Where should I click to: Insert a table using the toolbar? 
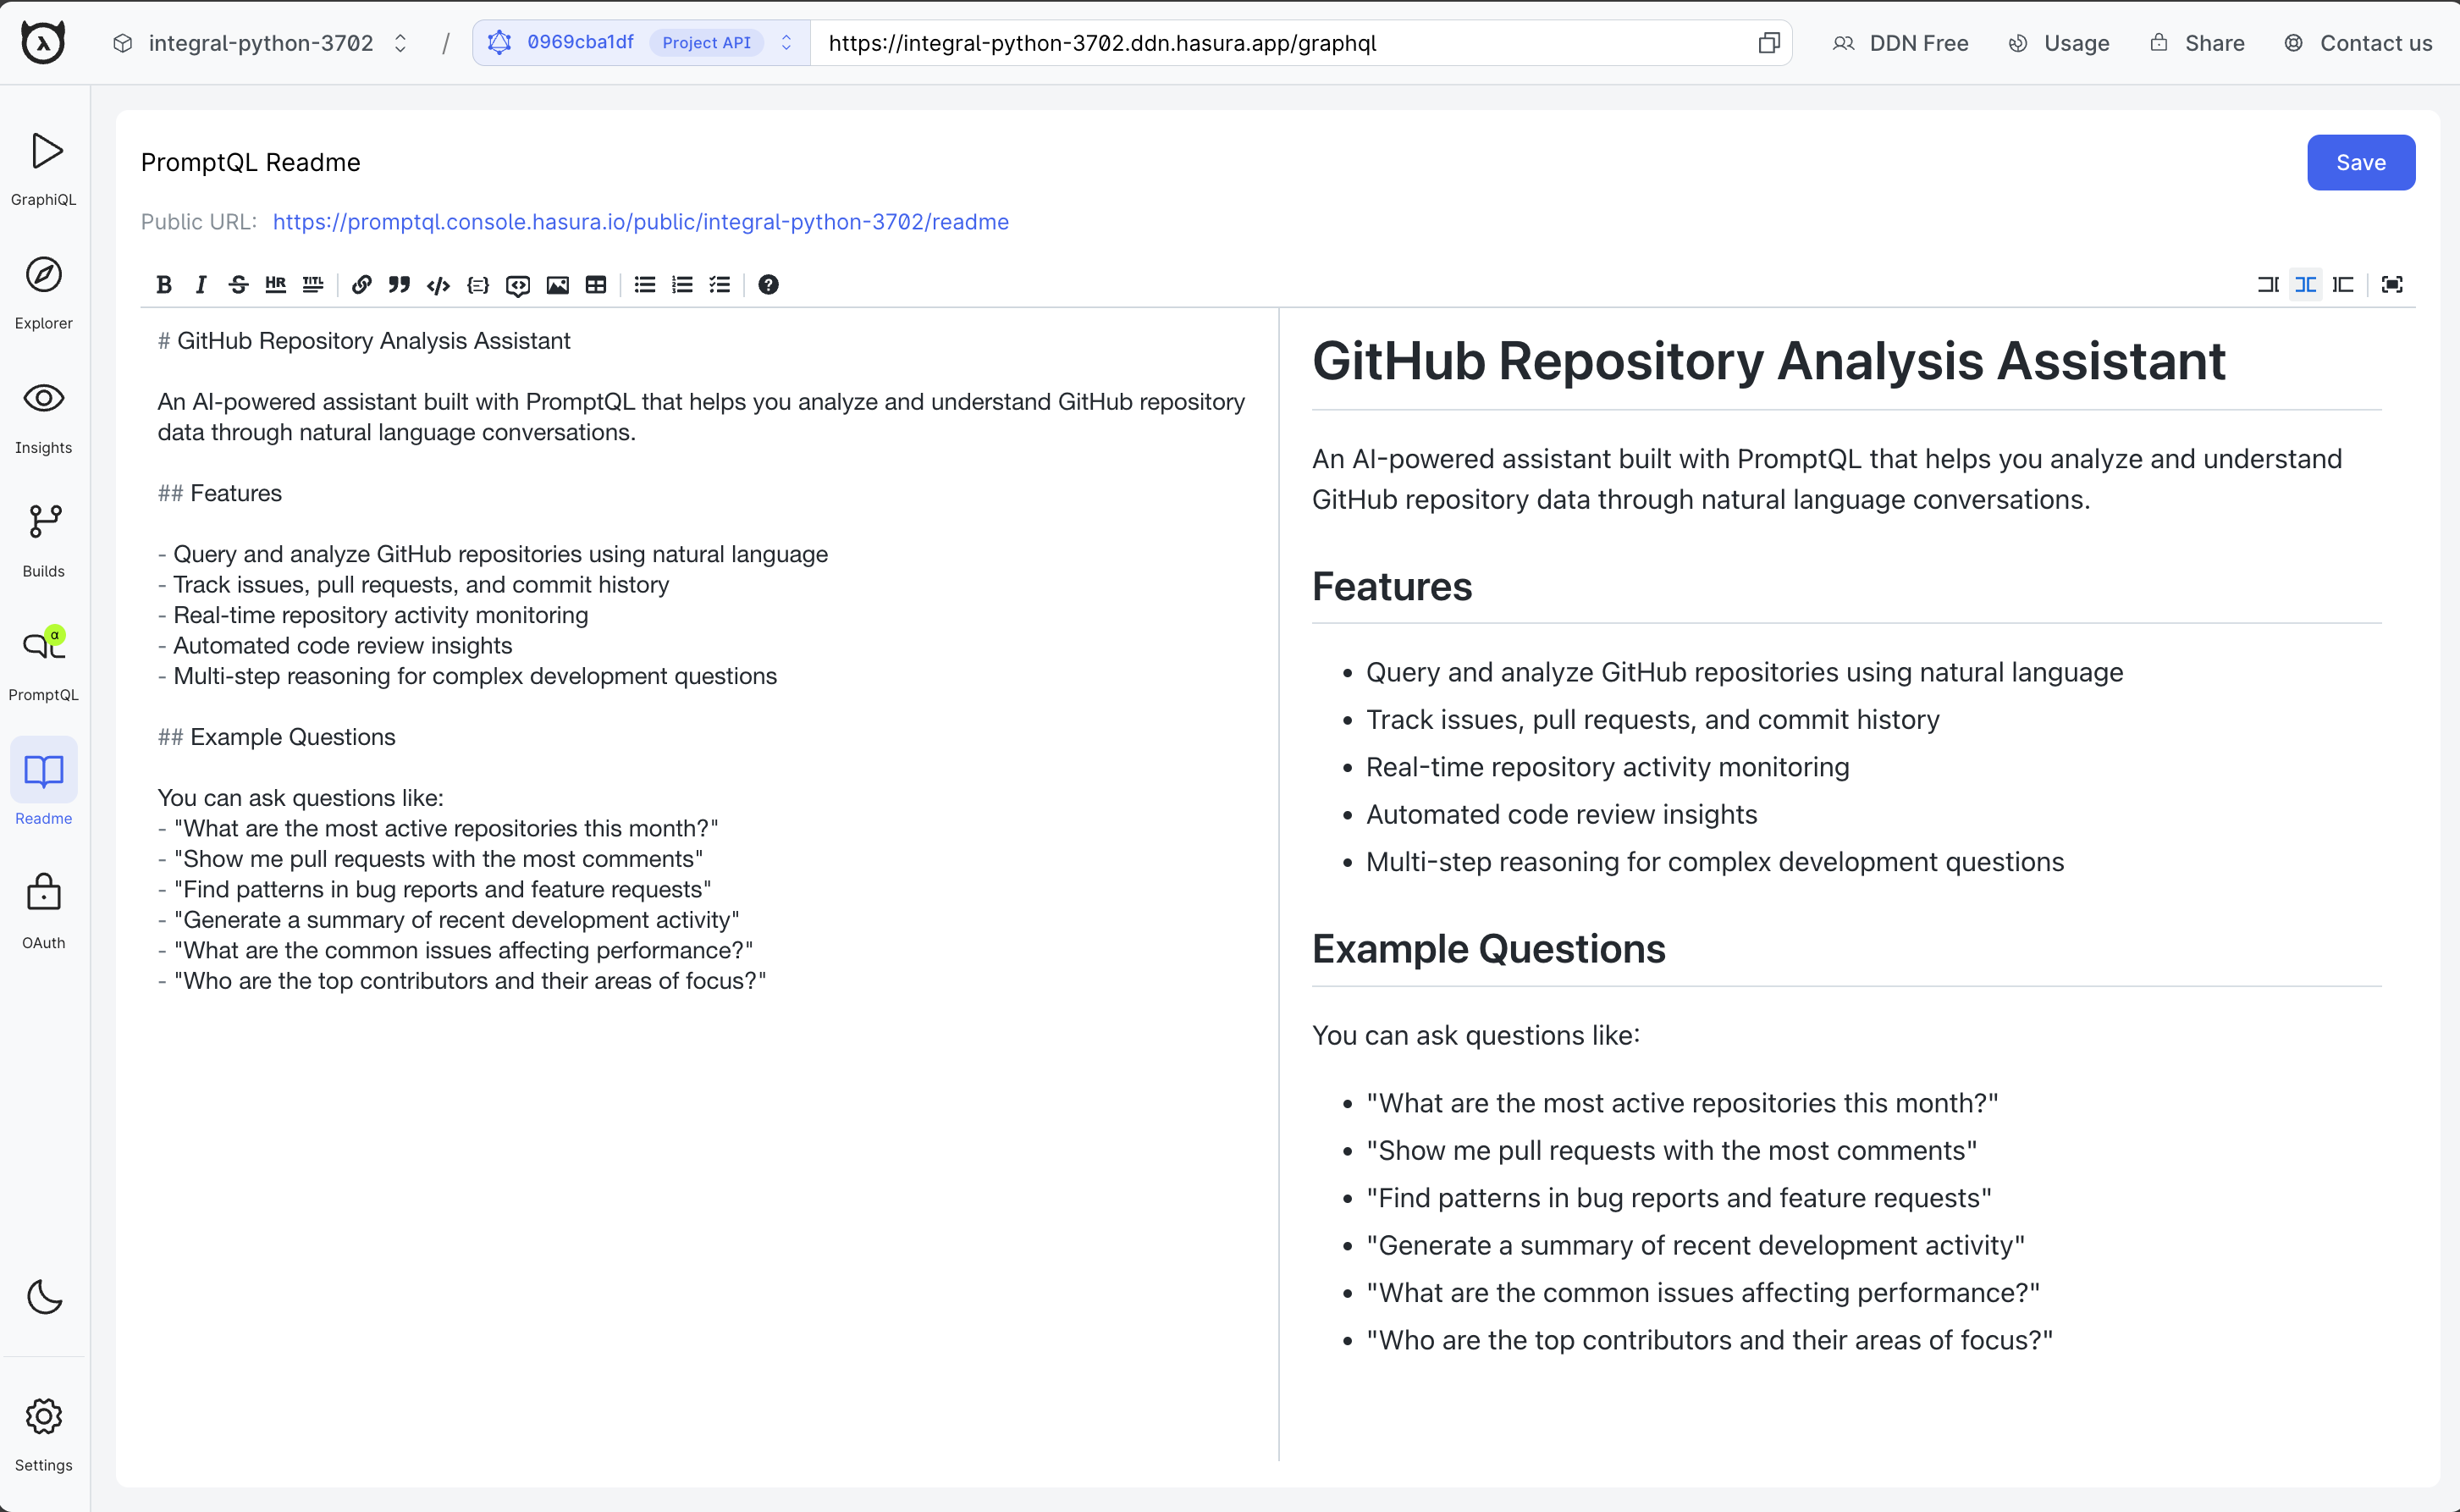point(597,285)
